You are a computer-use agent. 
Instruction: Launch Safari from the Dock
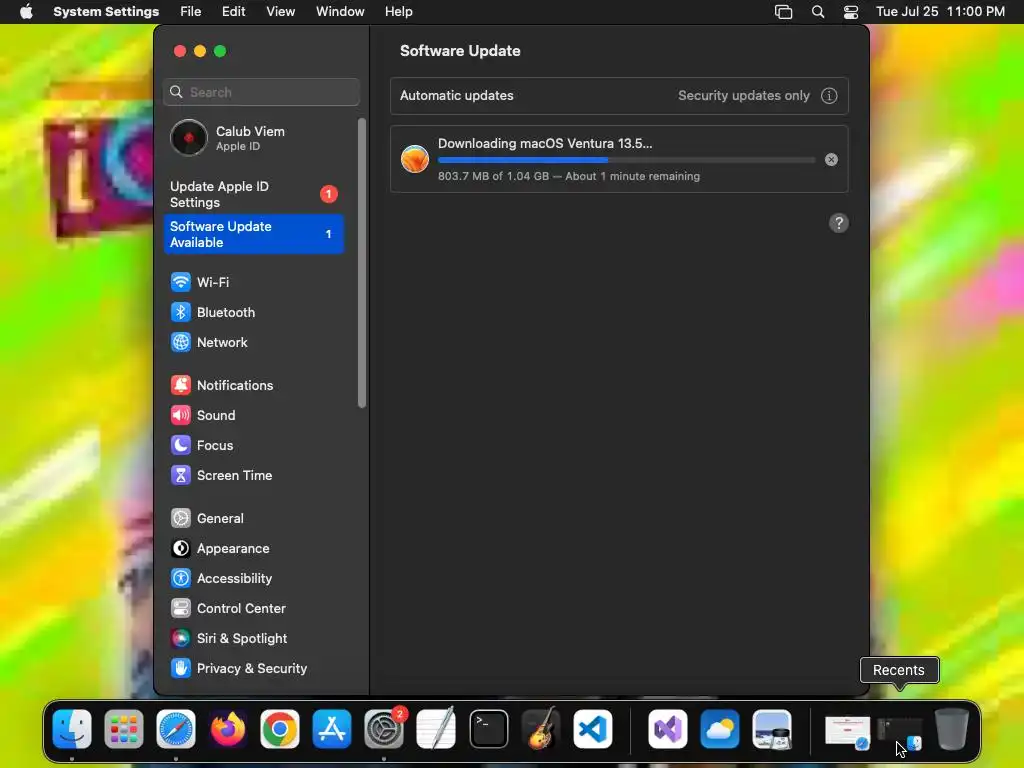176,729
